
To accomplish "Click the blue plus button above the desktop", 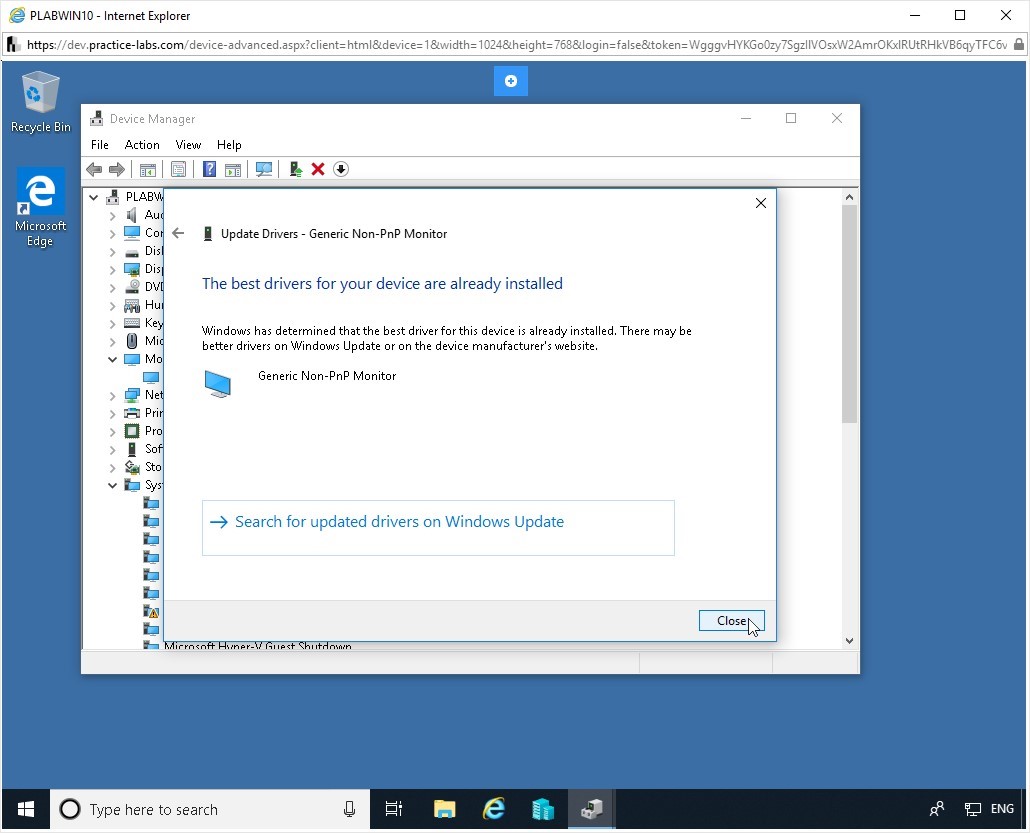I will click(511, 81).
